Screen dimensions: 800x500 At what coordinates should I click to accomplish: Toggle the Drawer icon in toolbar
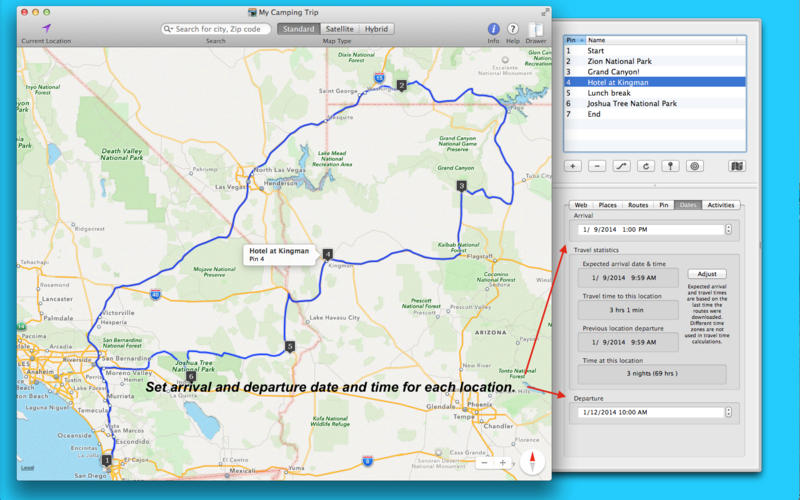(535, 29)
